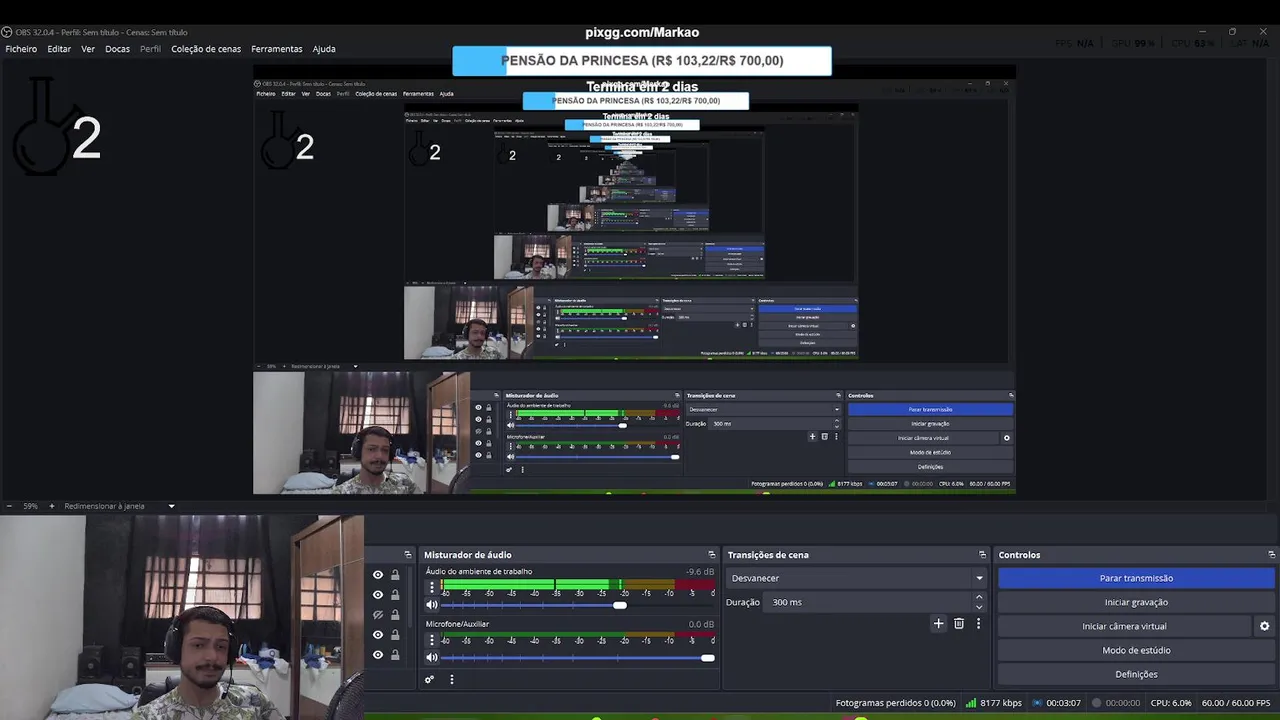Click the CPU: 6.0% status text
Viewport: 1280px width, 720px height.
(1170, 703)
